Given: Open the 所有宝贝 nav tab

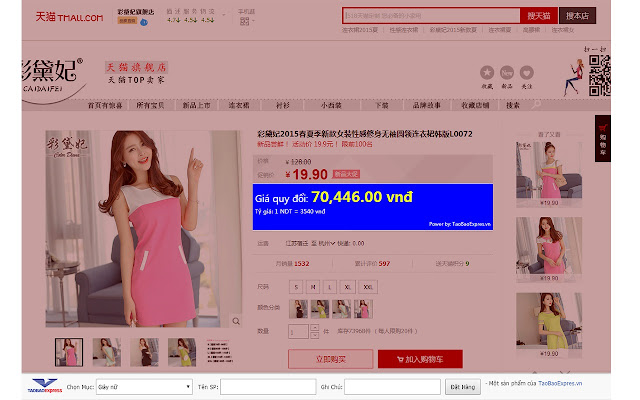Looking at the screenshot, I should pos(150,105).
